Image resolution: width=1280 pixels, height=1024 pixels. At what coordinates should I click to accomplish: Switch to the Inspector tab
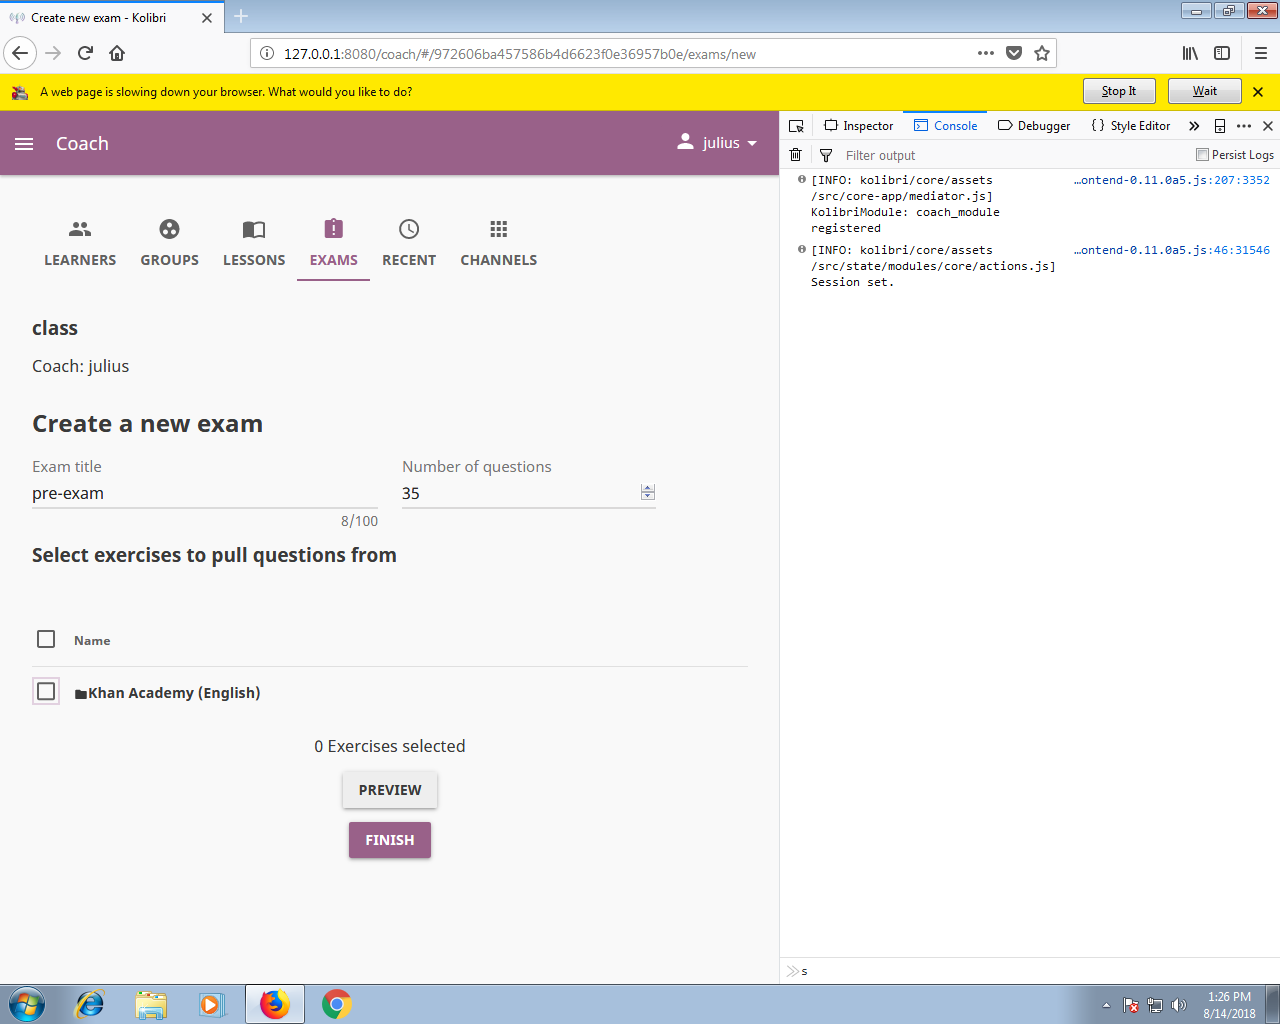858,125
